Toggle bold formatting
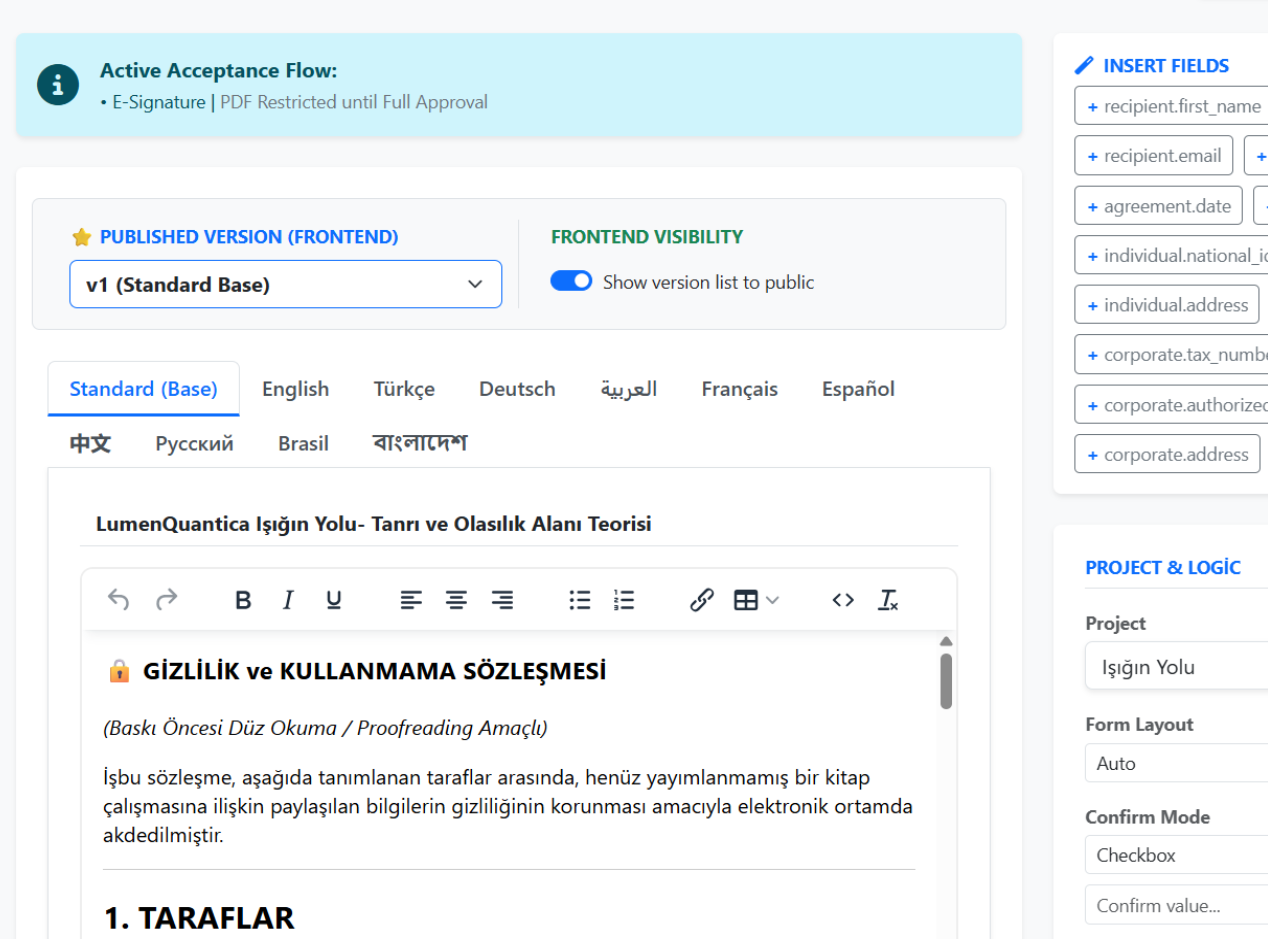Image resolution: width=1268 pixels, height=939 pixels. point(243,600)
